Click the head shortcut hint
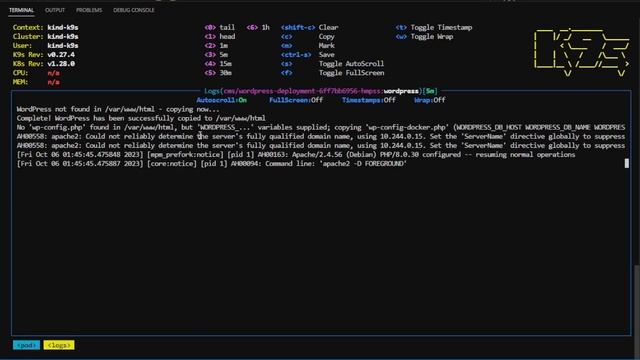This screenshot has height=360, width=640. (220, 36)
